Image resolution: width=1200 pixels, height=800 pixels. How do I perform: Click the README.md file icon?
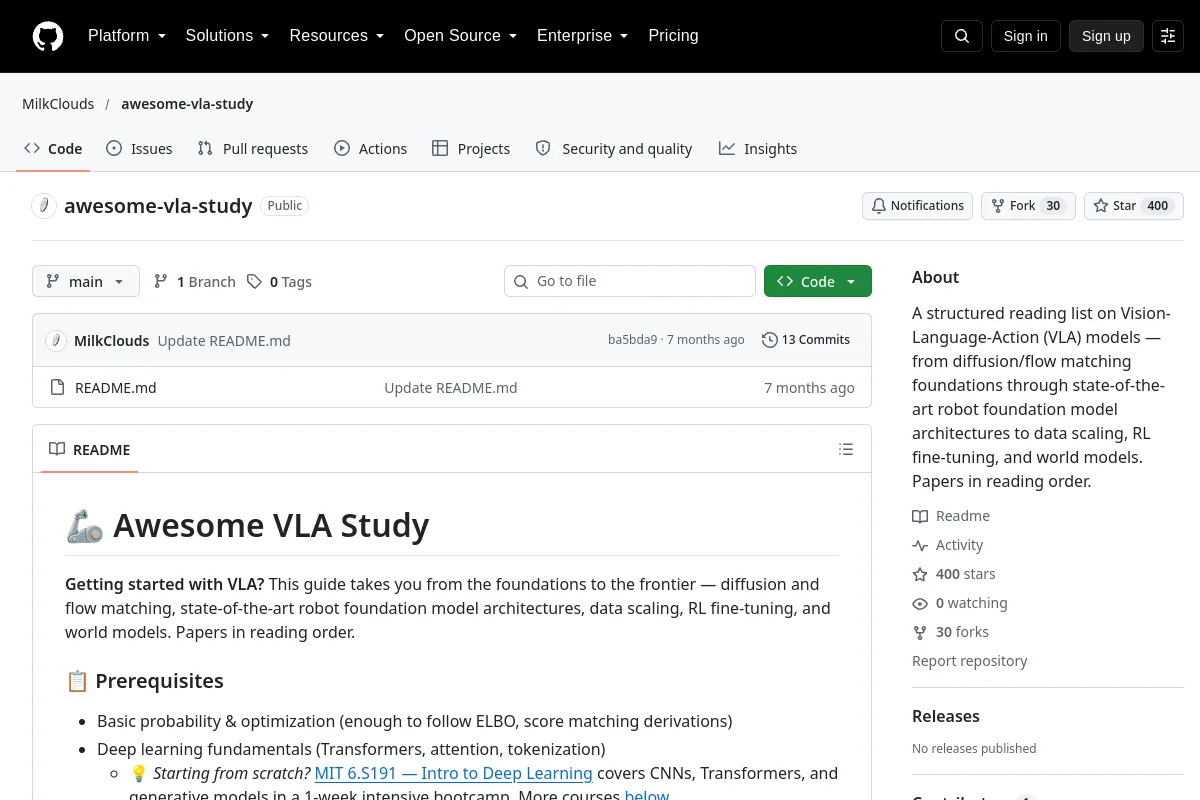pos(57,388)
